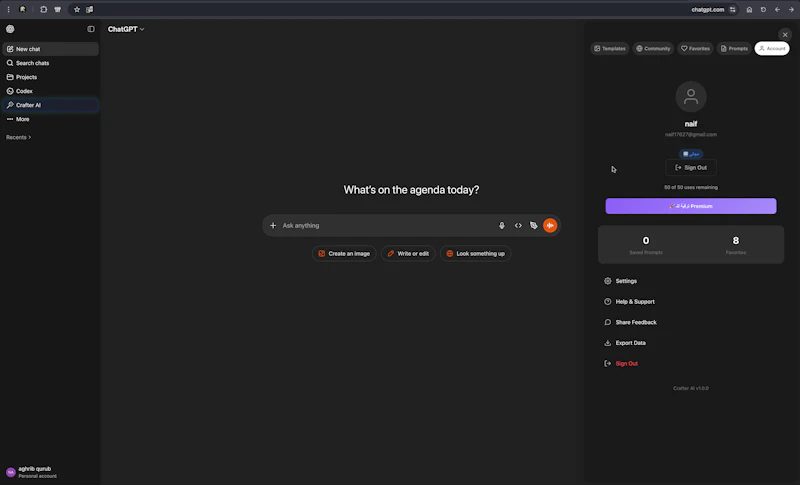This screenshot has width=800, height=485.
Task: Select Crafter AI in the sidebar
Action: click(x=50, y=105)
